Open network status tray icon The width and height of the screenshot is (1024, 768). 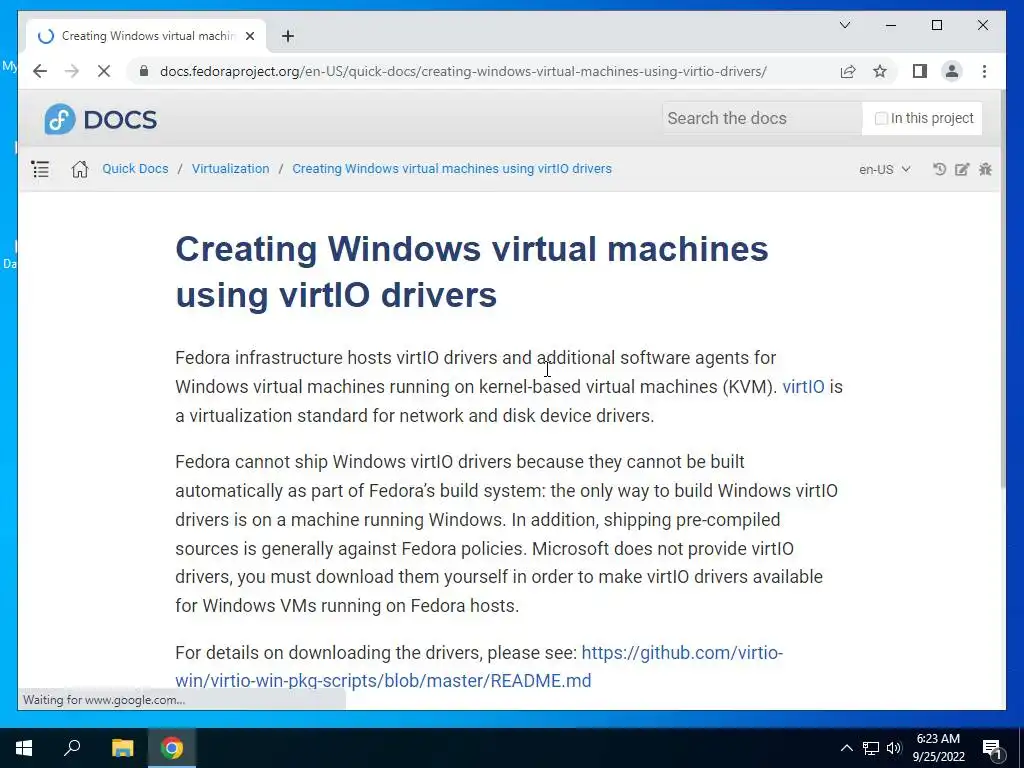871,748
